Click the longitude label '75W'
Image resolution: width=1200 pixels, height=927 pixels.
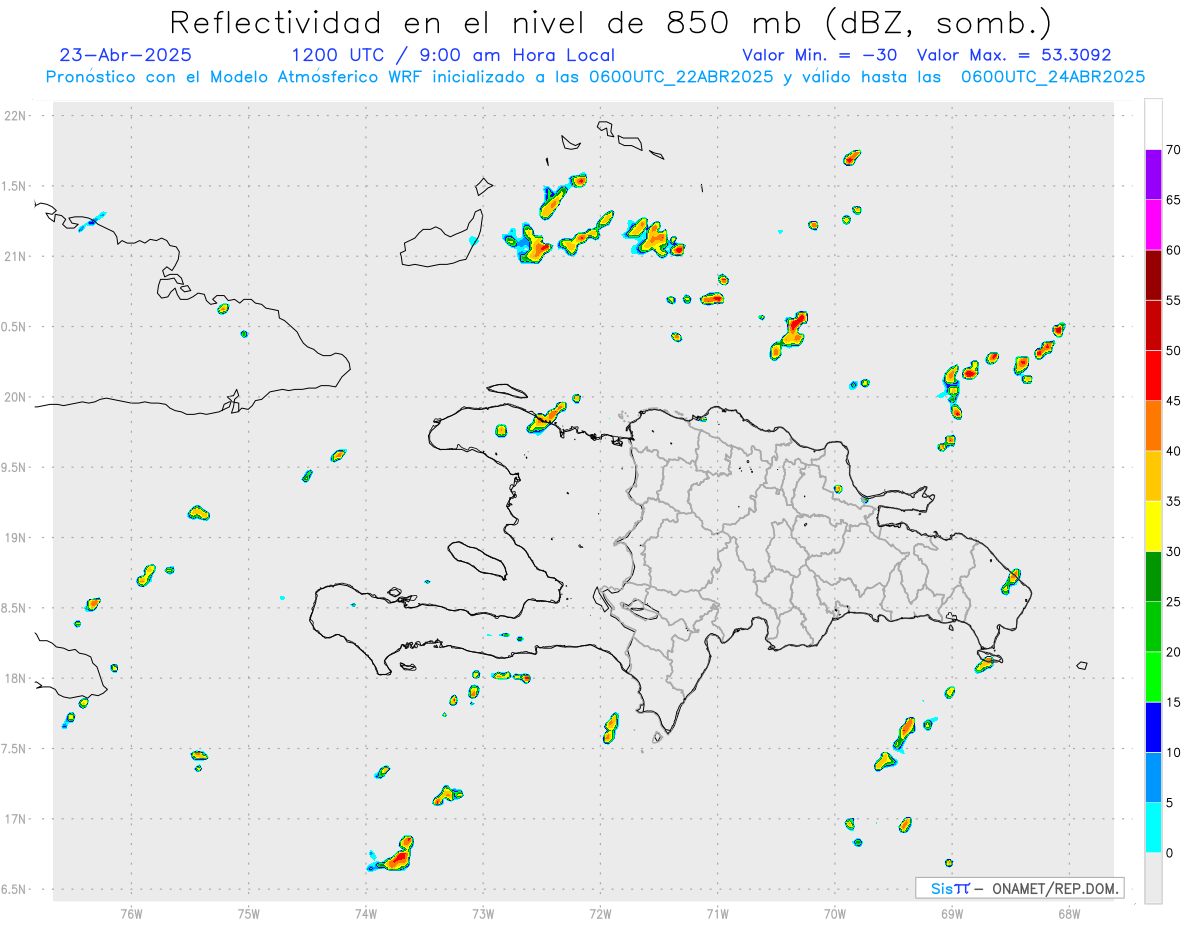pos(248,912)
